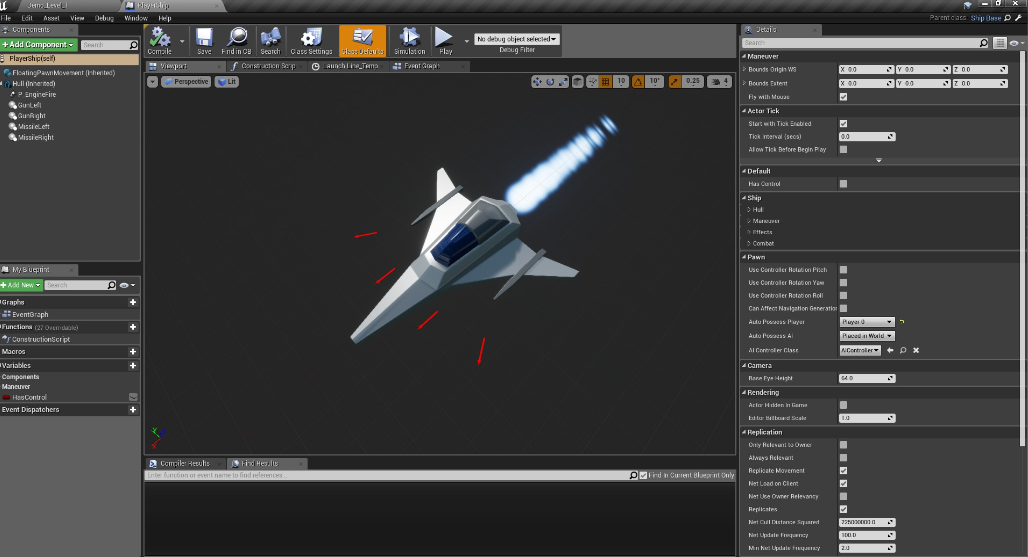Expand the Combat category under Ship
Viewport: 1028px width, 557px height.
(x=749, y=243)
